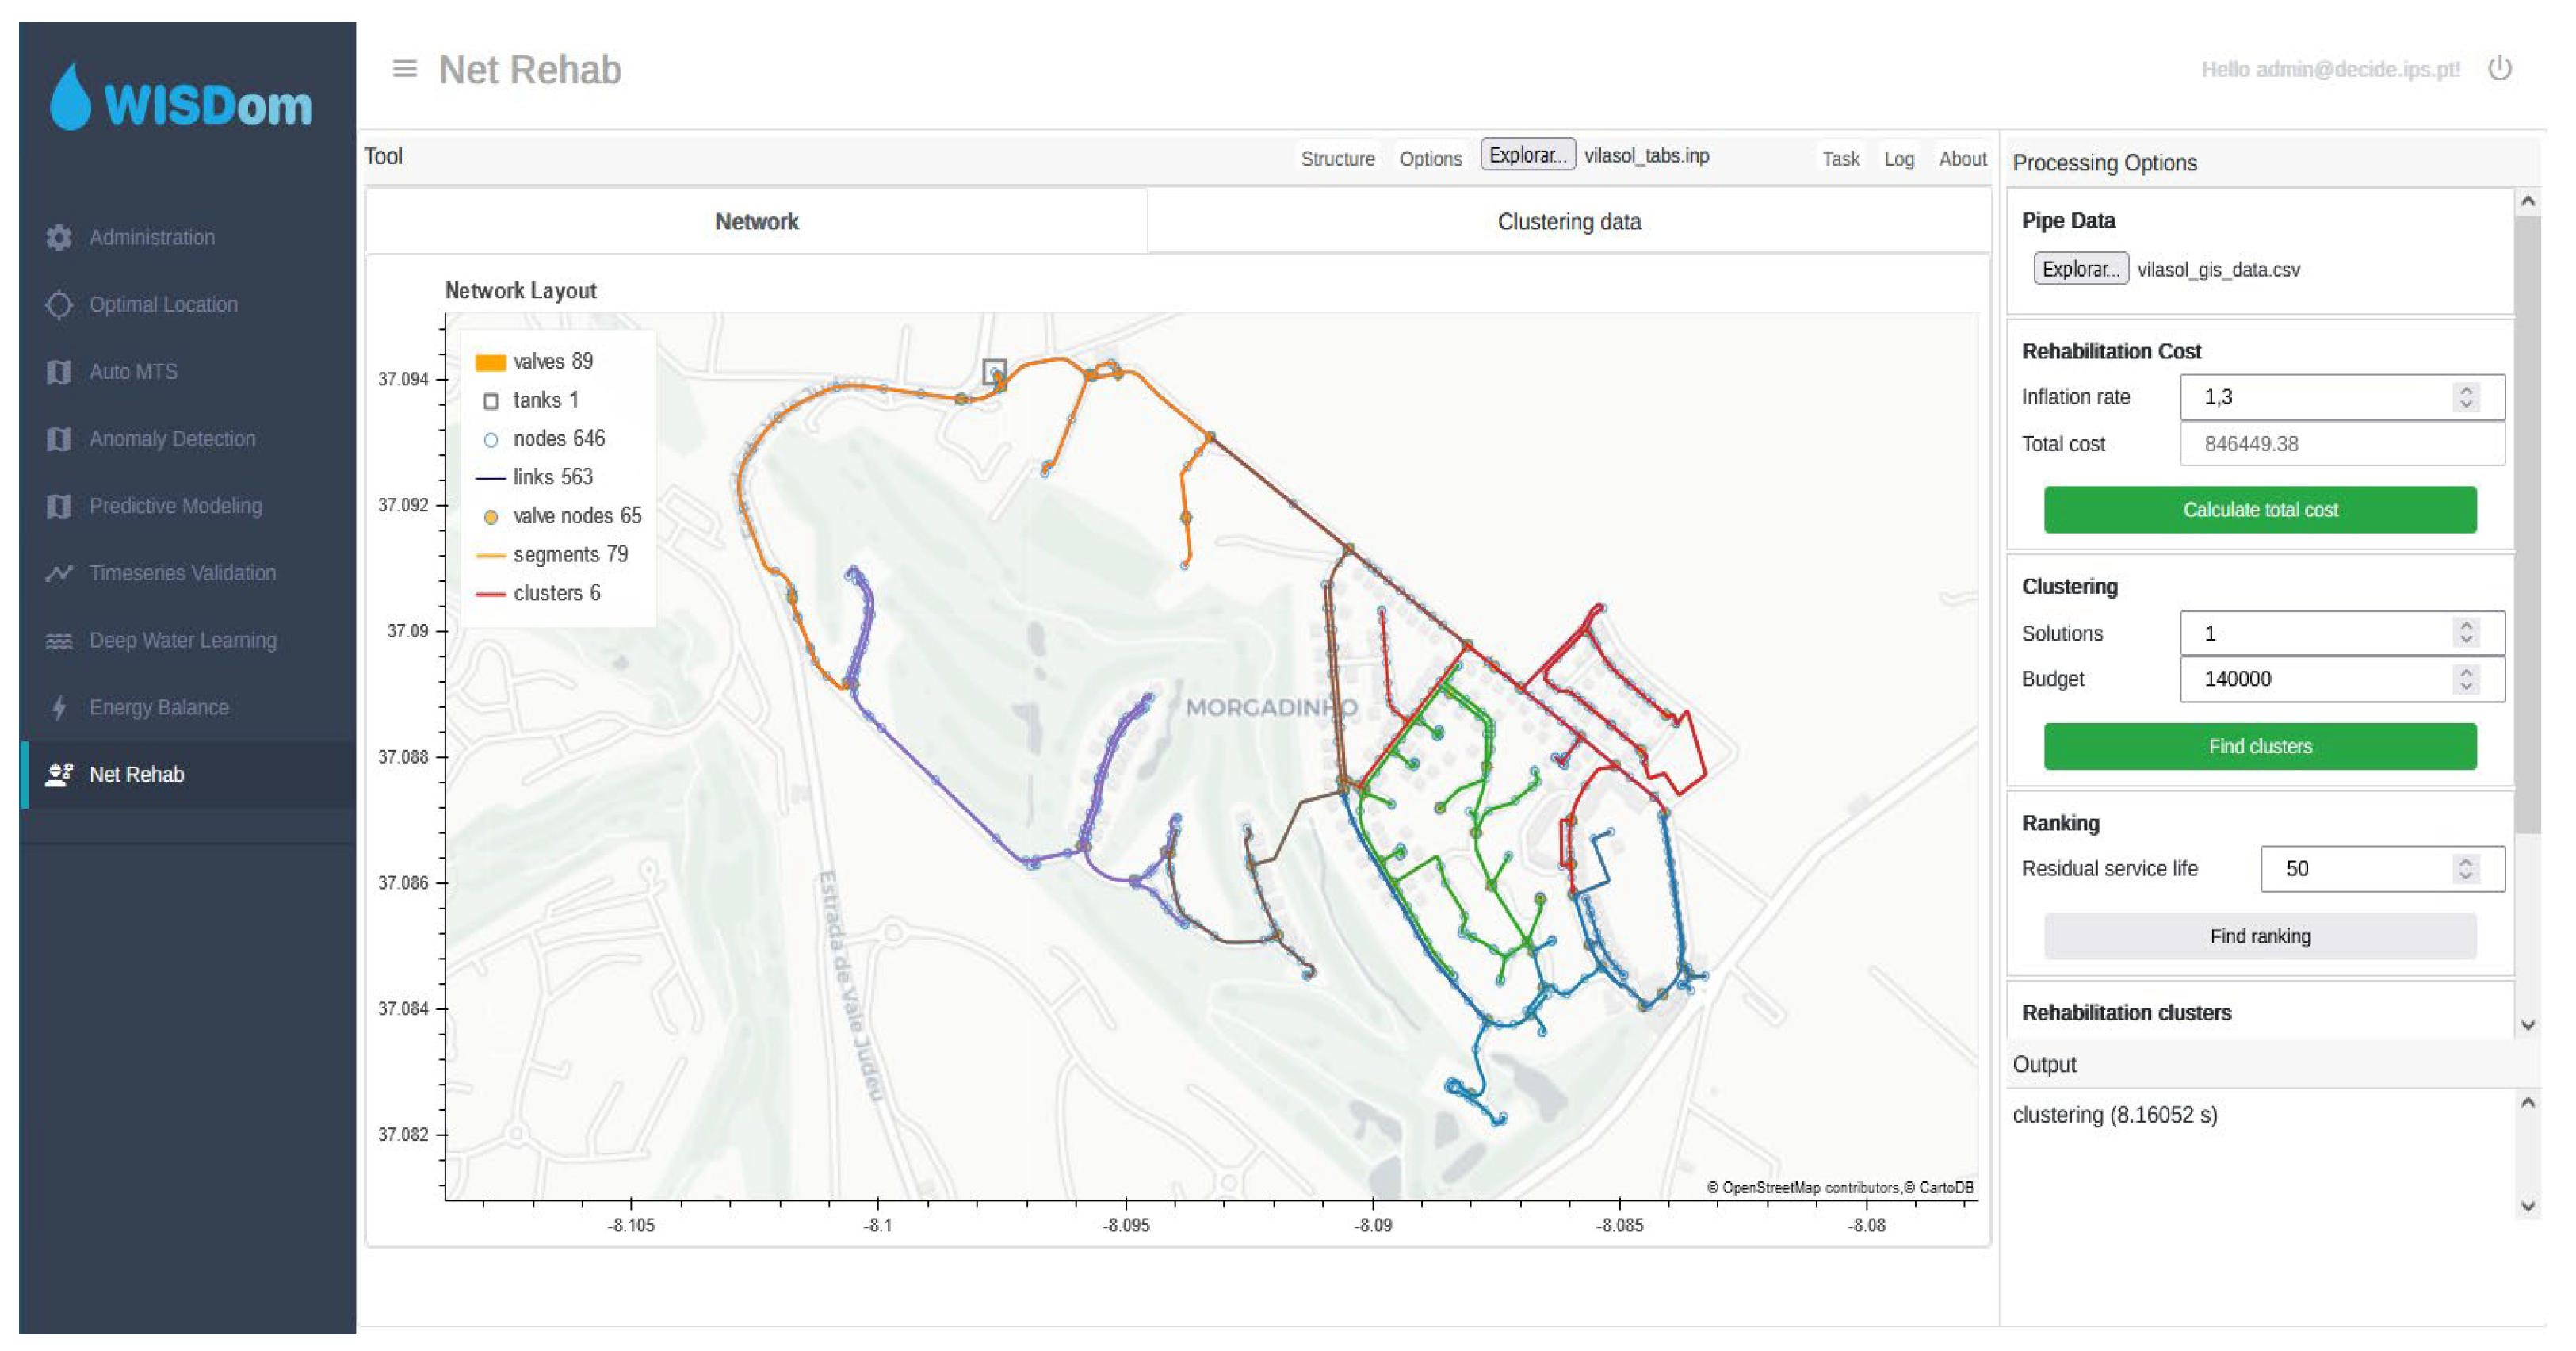Click the Inflation rate spinner arrows

tap(2465, 397)
